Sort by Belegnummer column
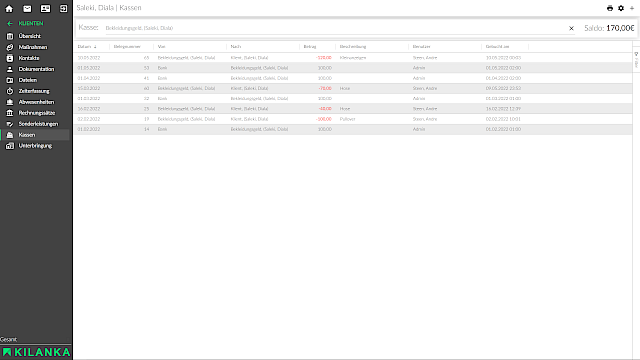This screenshot has width=640, height=360. [127, 47]
